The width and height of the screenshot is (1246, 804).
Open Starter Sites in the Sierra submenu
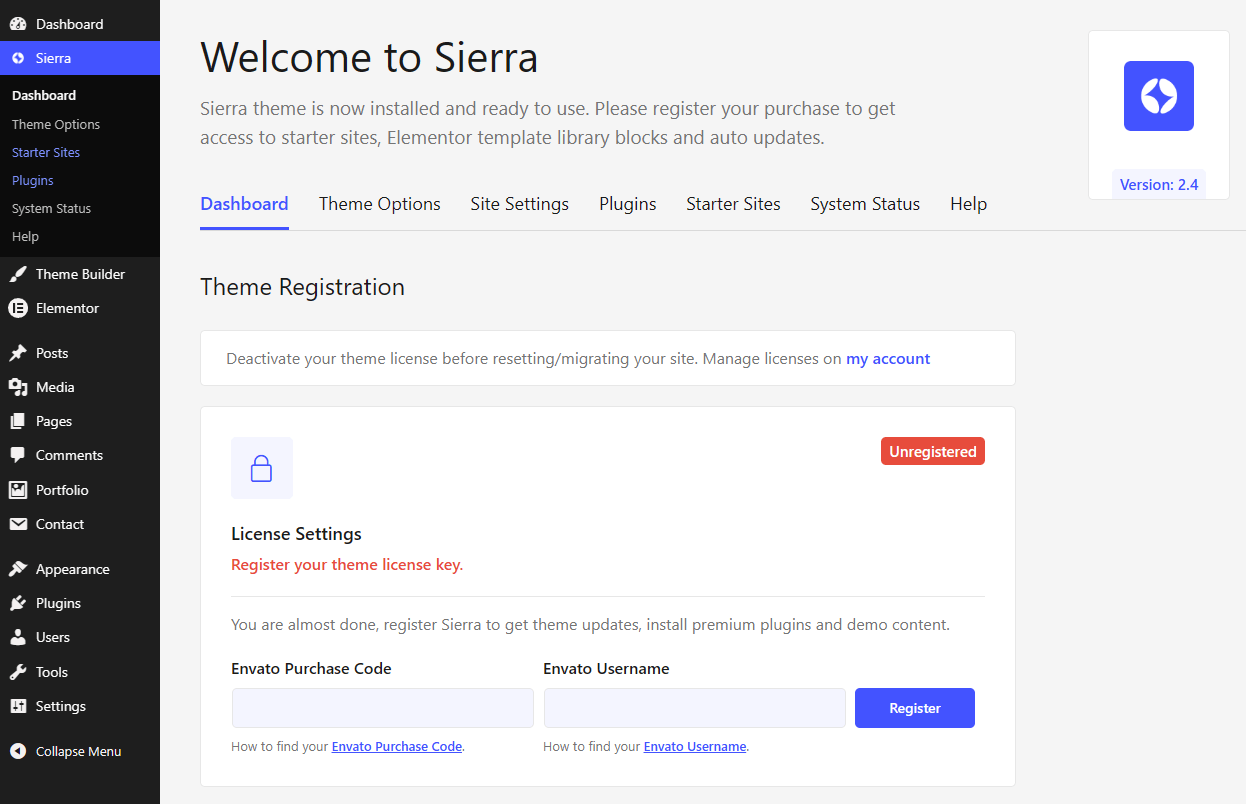[x=46, y=153]
